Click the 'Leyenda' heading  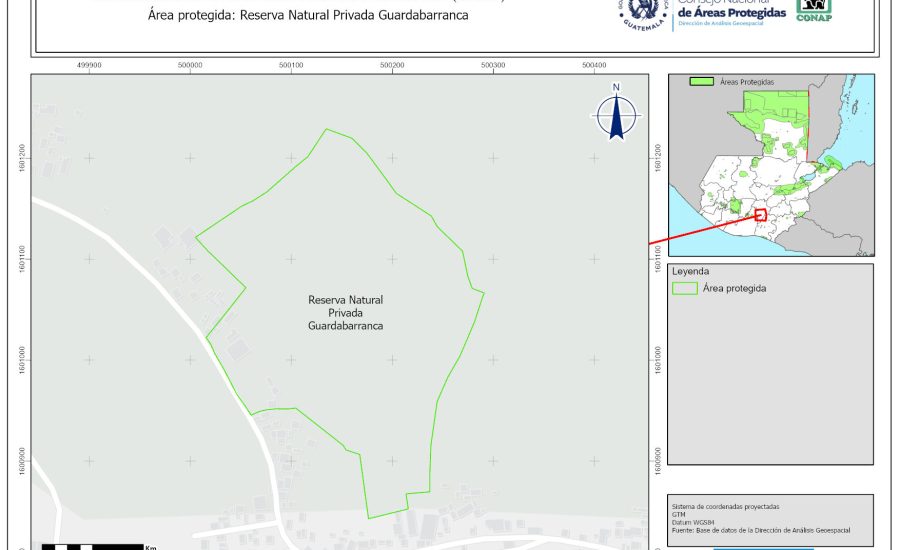[689, 271]
